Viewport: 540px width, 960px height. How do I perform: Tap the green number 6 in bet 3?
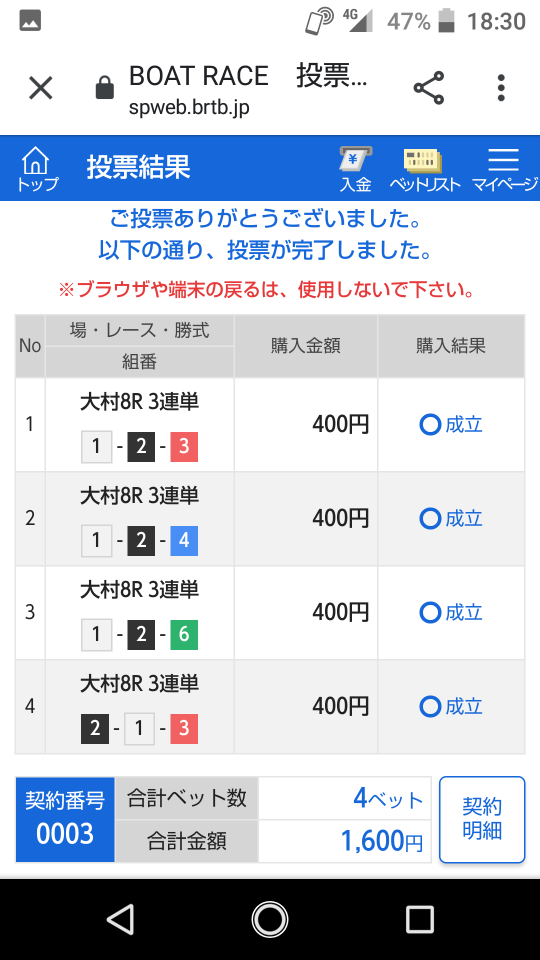point(184,635)
